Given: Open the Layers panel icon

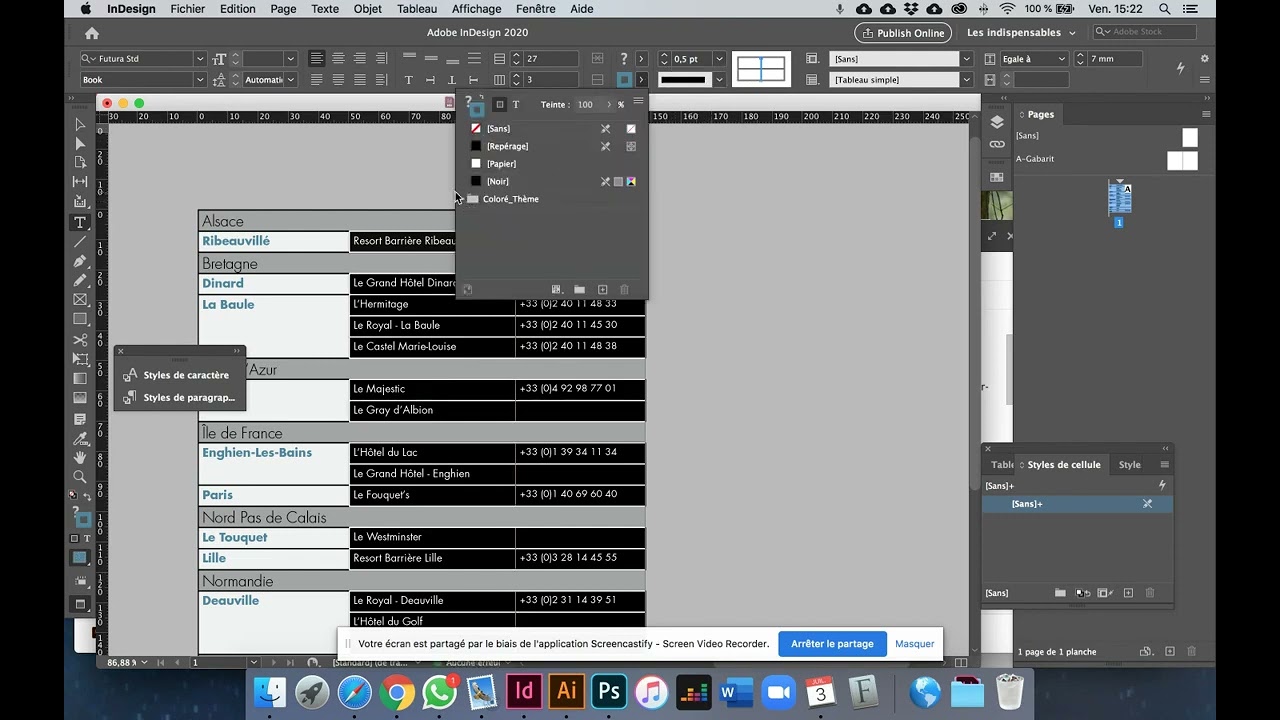Looking at the screenshot, I should tap(997, 122).
